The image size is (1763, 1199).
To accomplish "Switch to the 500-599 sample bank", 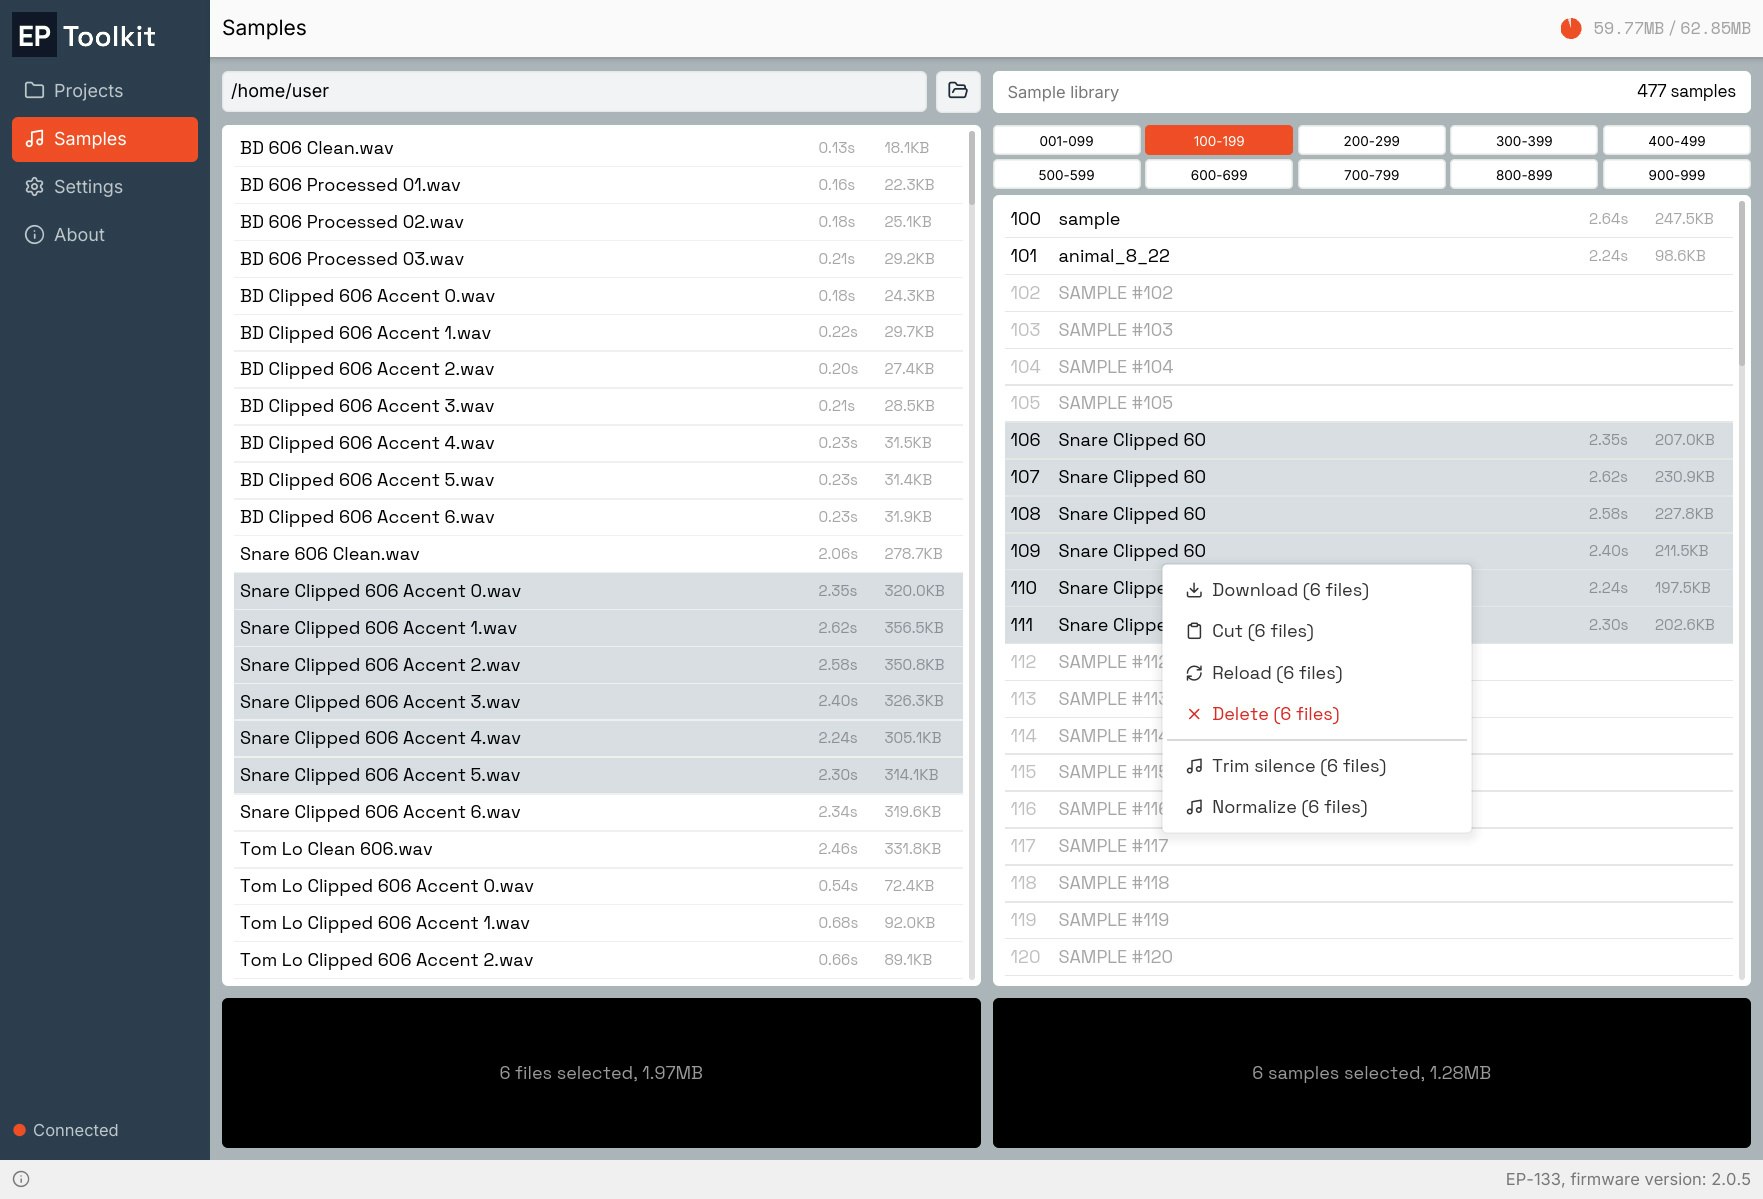I will (1066, 175).
